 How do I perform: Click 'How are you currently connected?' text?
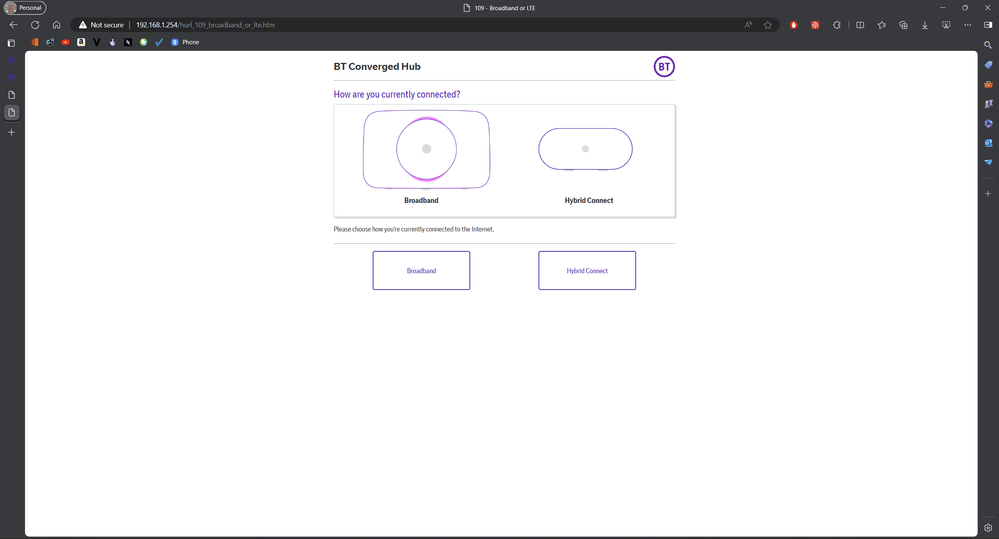[397, 94]
